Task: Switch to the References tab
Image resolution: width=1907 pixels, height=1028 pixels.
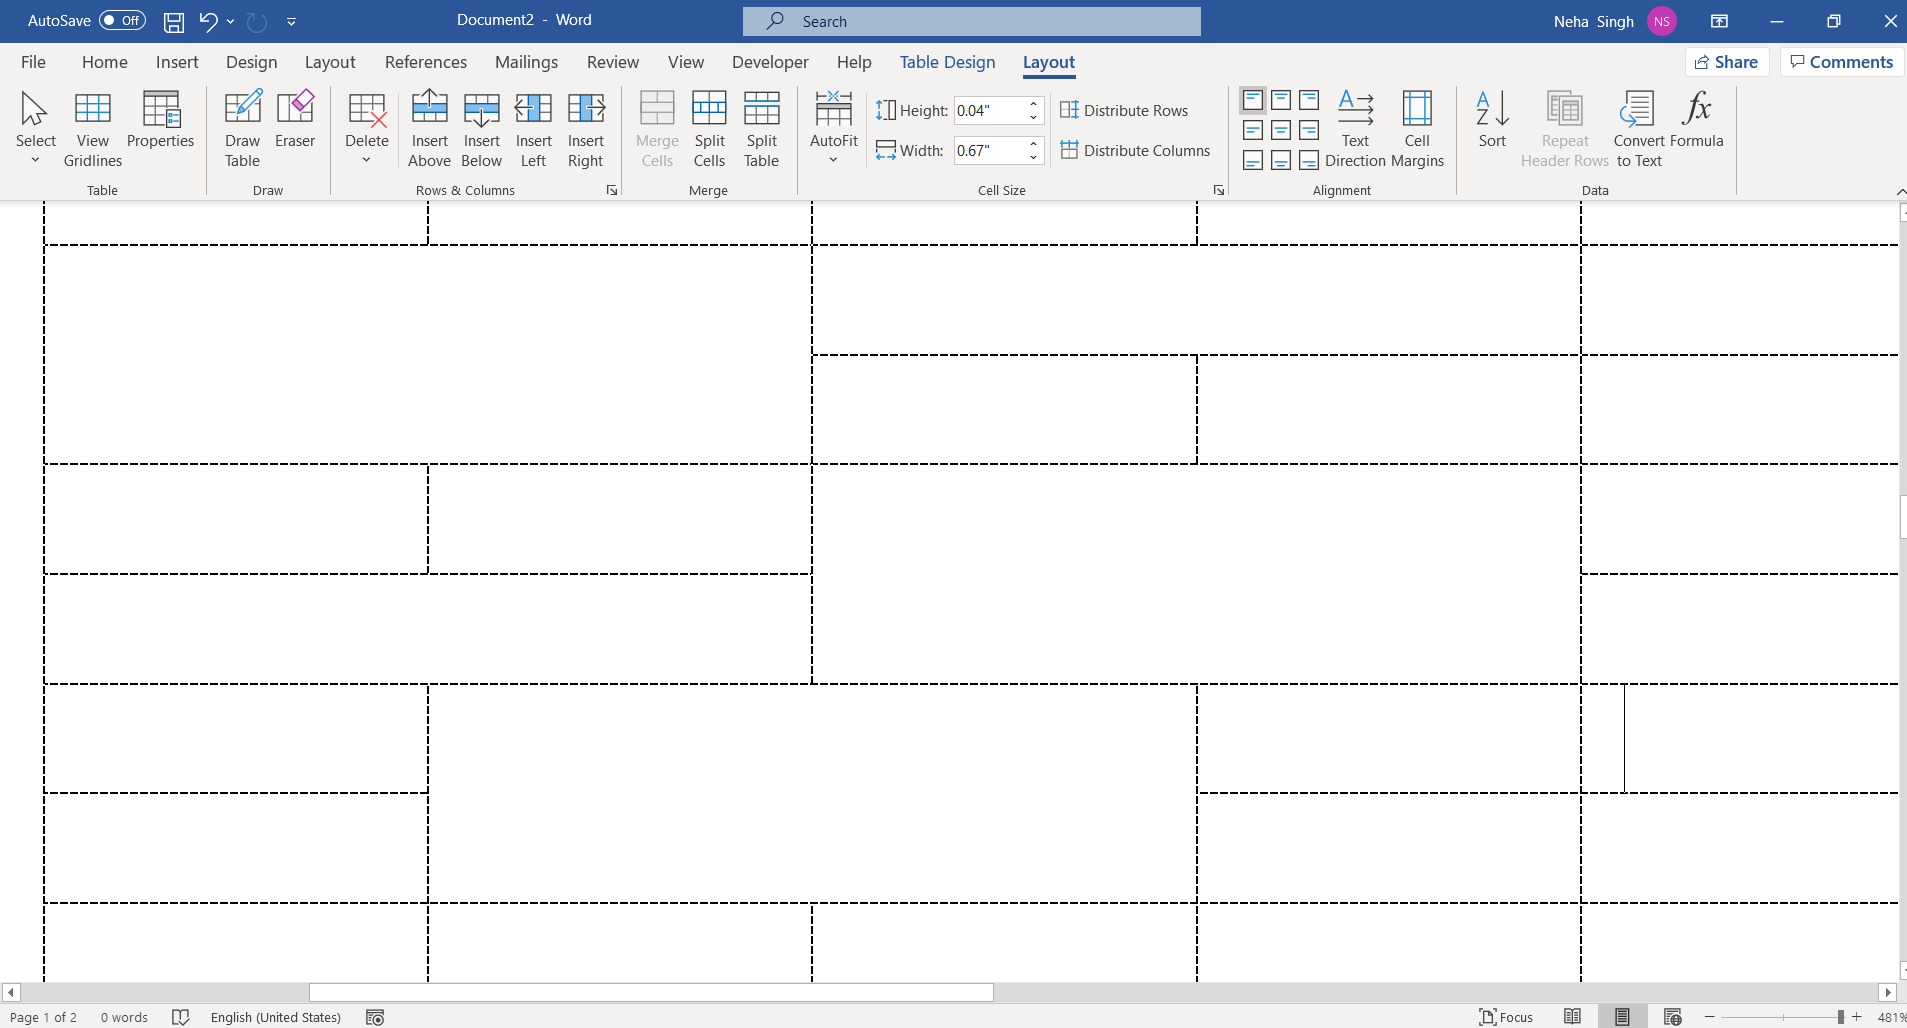Action: 426,62
